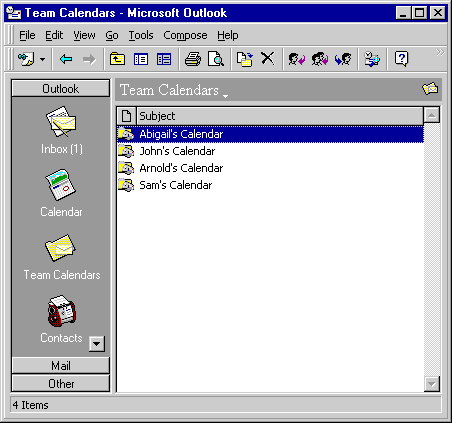Expand the Team Calendars folder title dropdown

(x=226, y=96)
